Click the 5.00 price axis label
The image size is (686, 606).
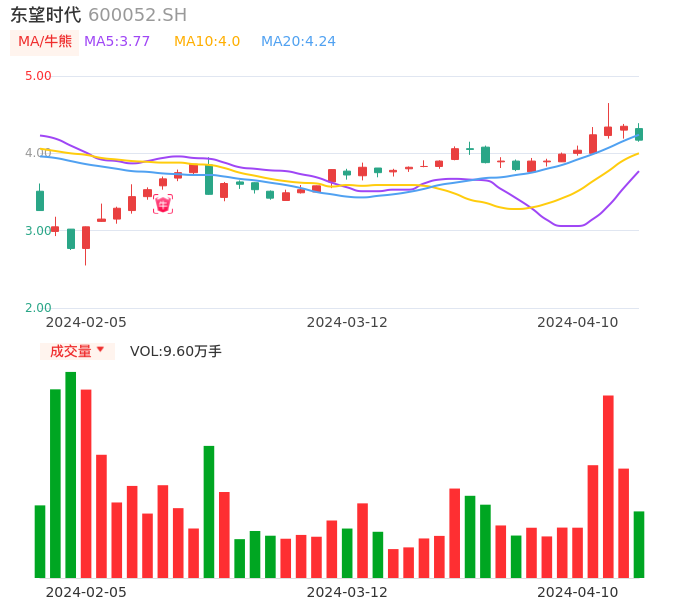tap(38, 76)
